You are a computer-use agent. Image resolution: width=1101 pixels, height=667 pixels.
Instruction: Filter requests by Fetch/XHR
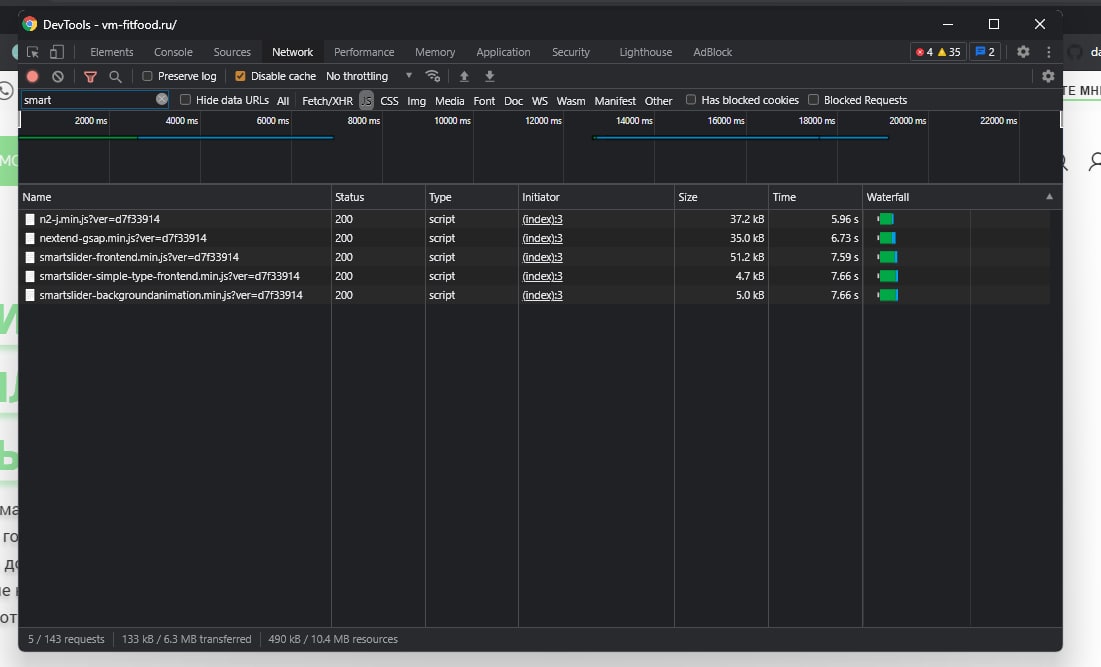327,101
